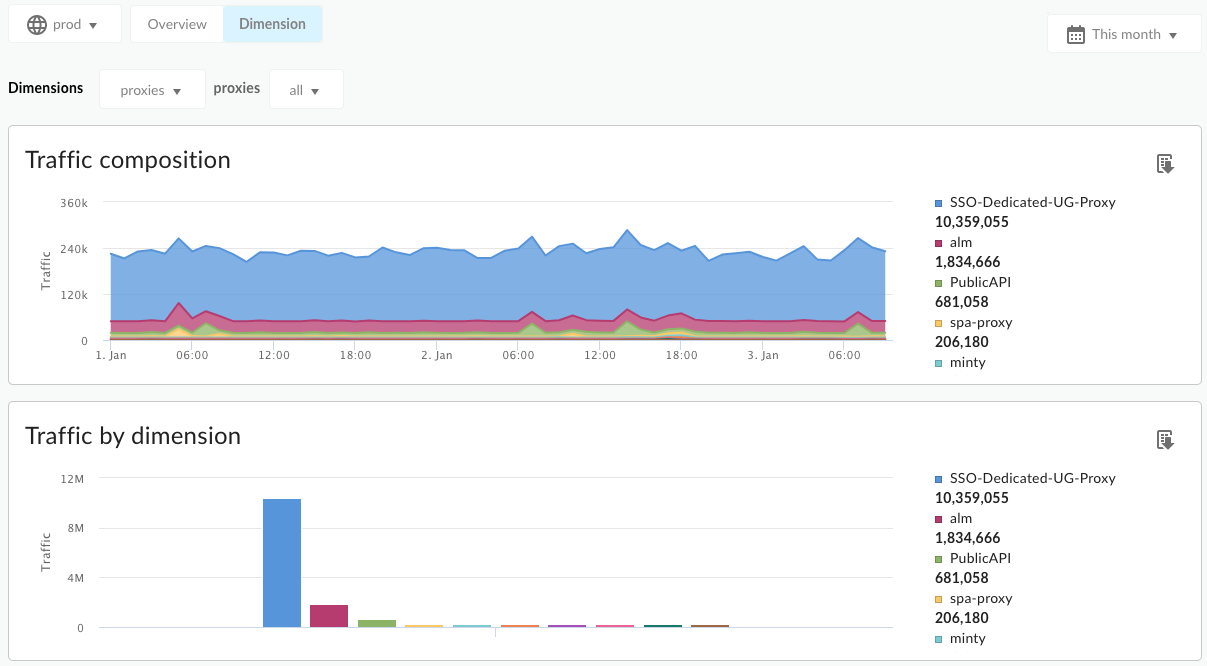Viewport: 1207px width, 666px height.
Task: Click orange spa-proxy legend marker
Action: 938,321
